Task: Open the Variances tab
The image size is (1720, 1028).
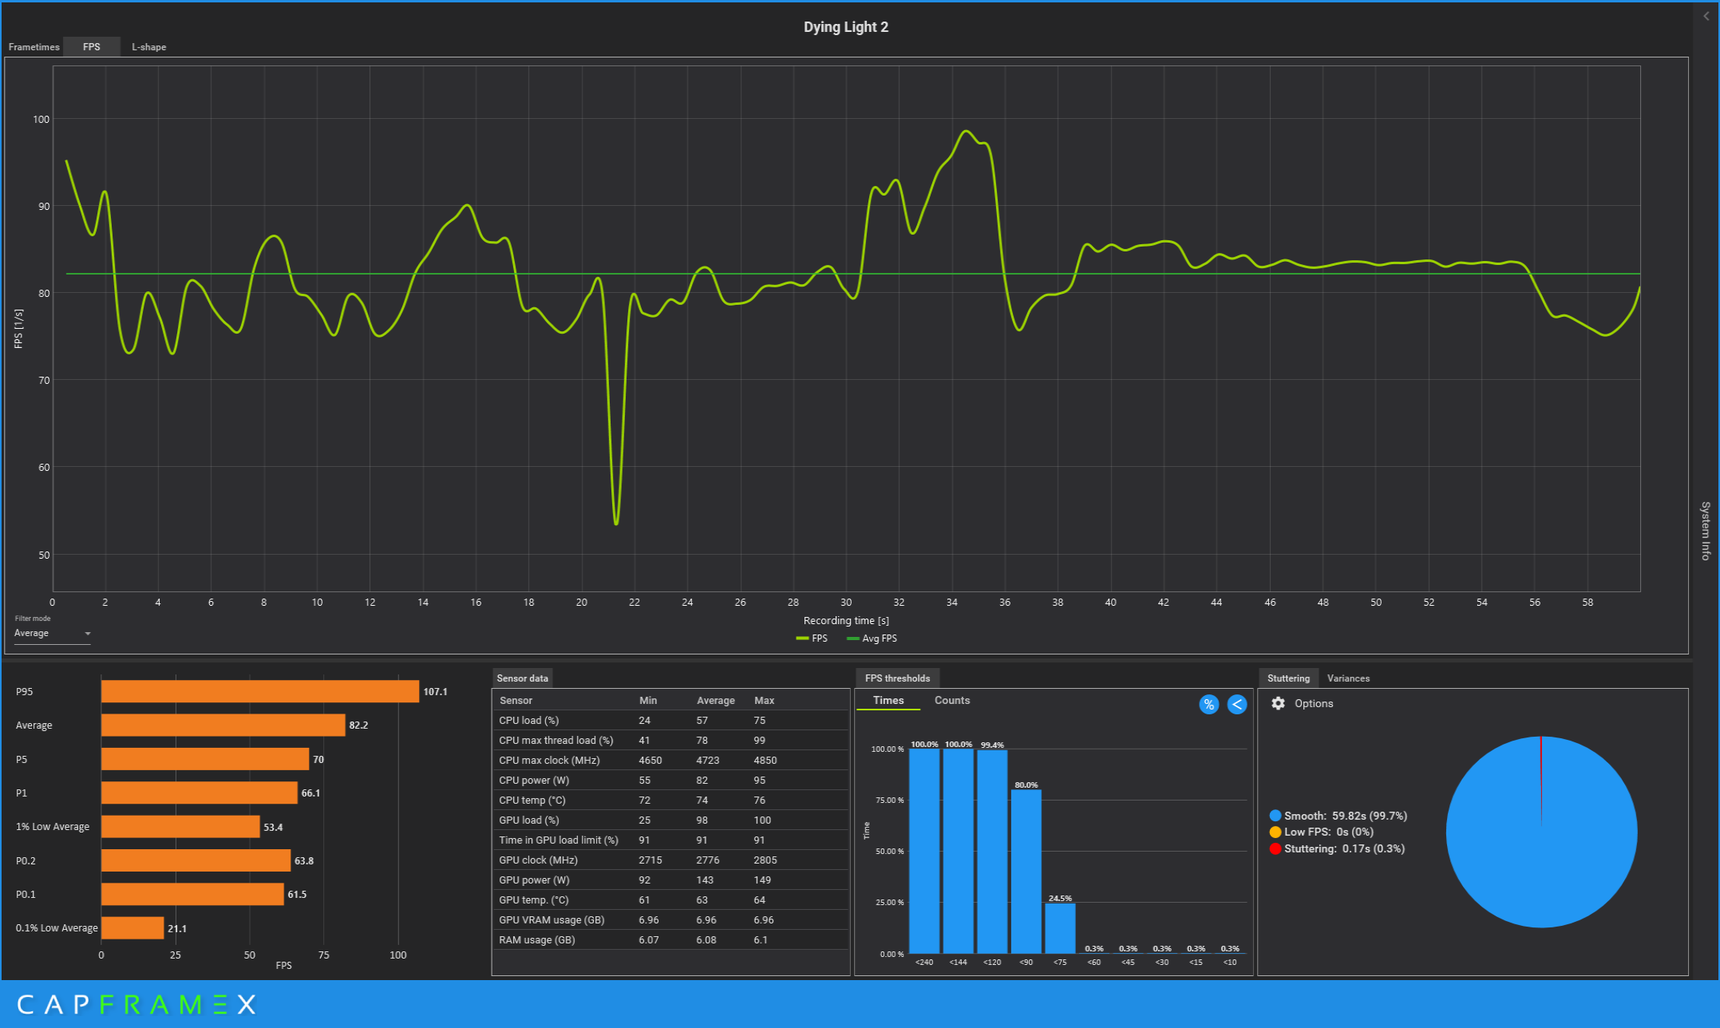Action: [x=1348, y=678]
